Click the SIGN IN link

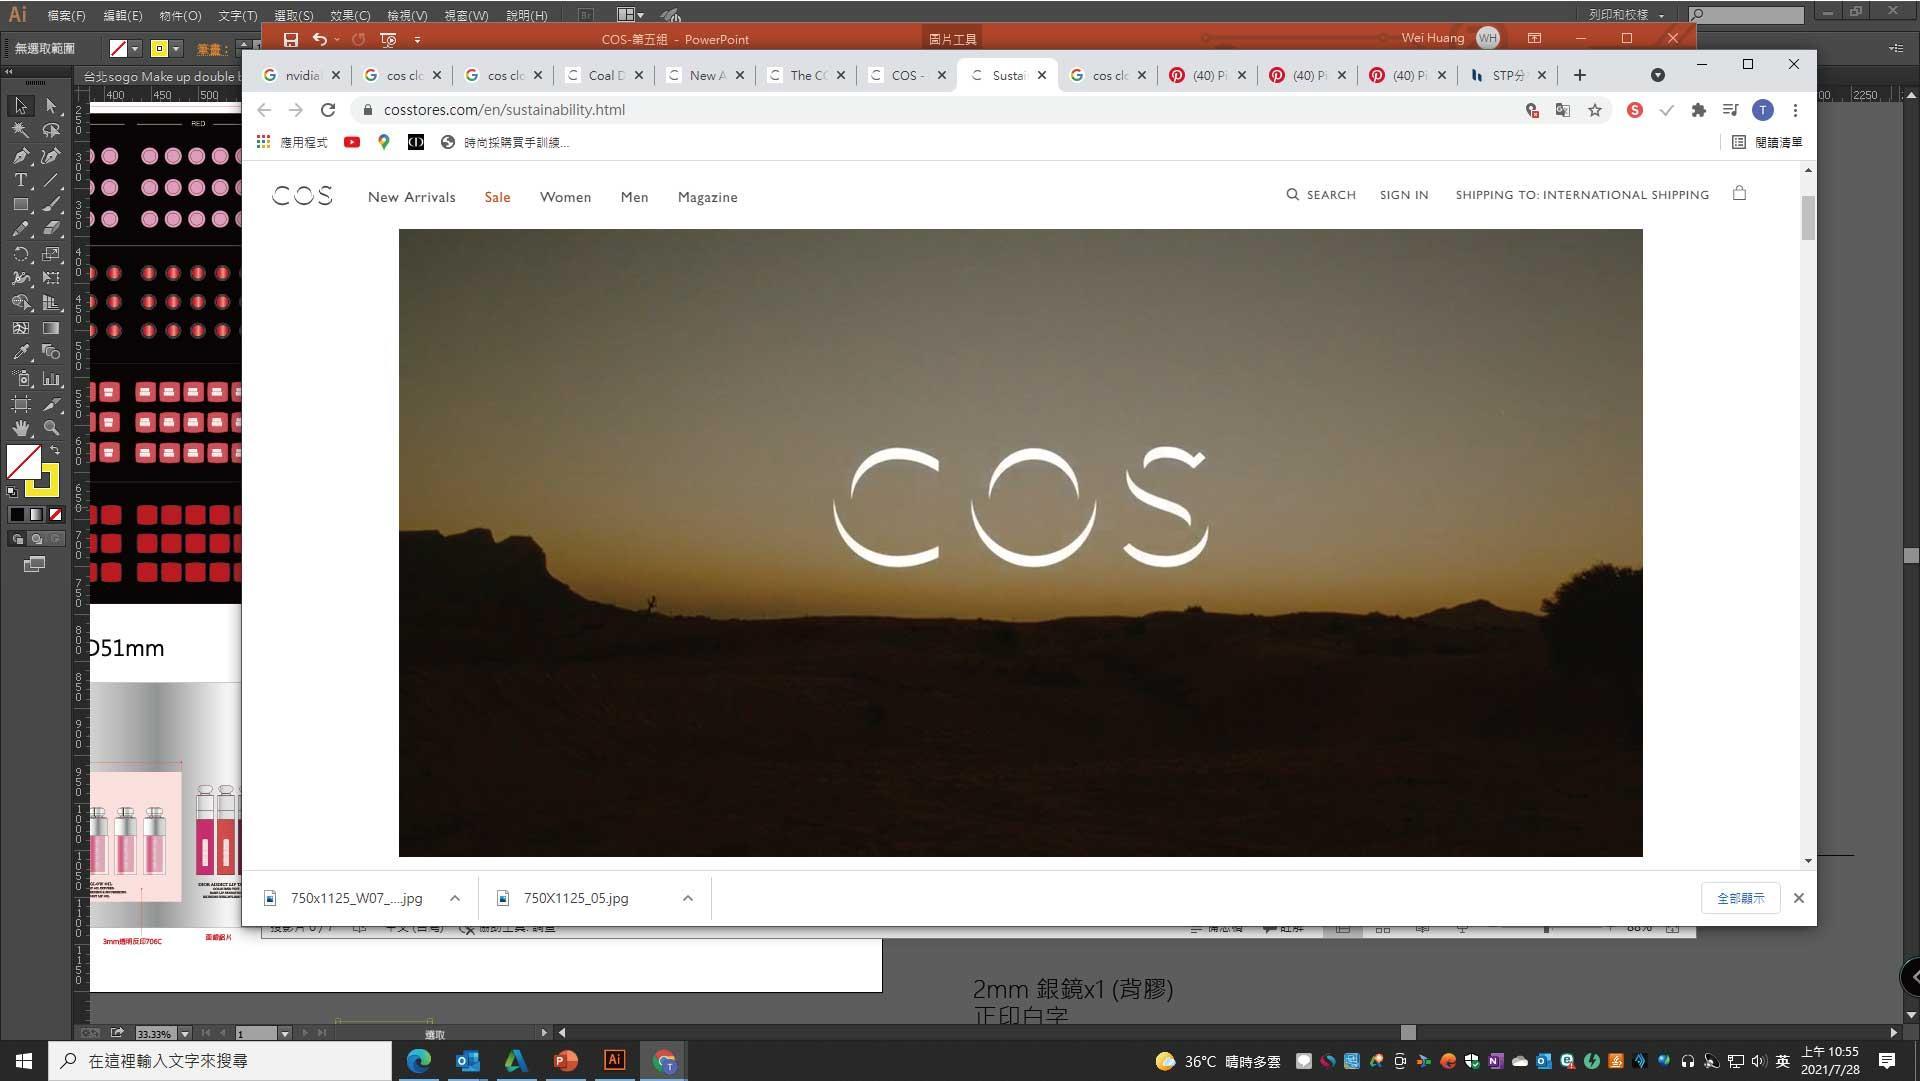point(1403,195)
